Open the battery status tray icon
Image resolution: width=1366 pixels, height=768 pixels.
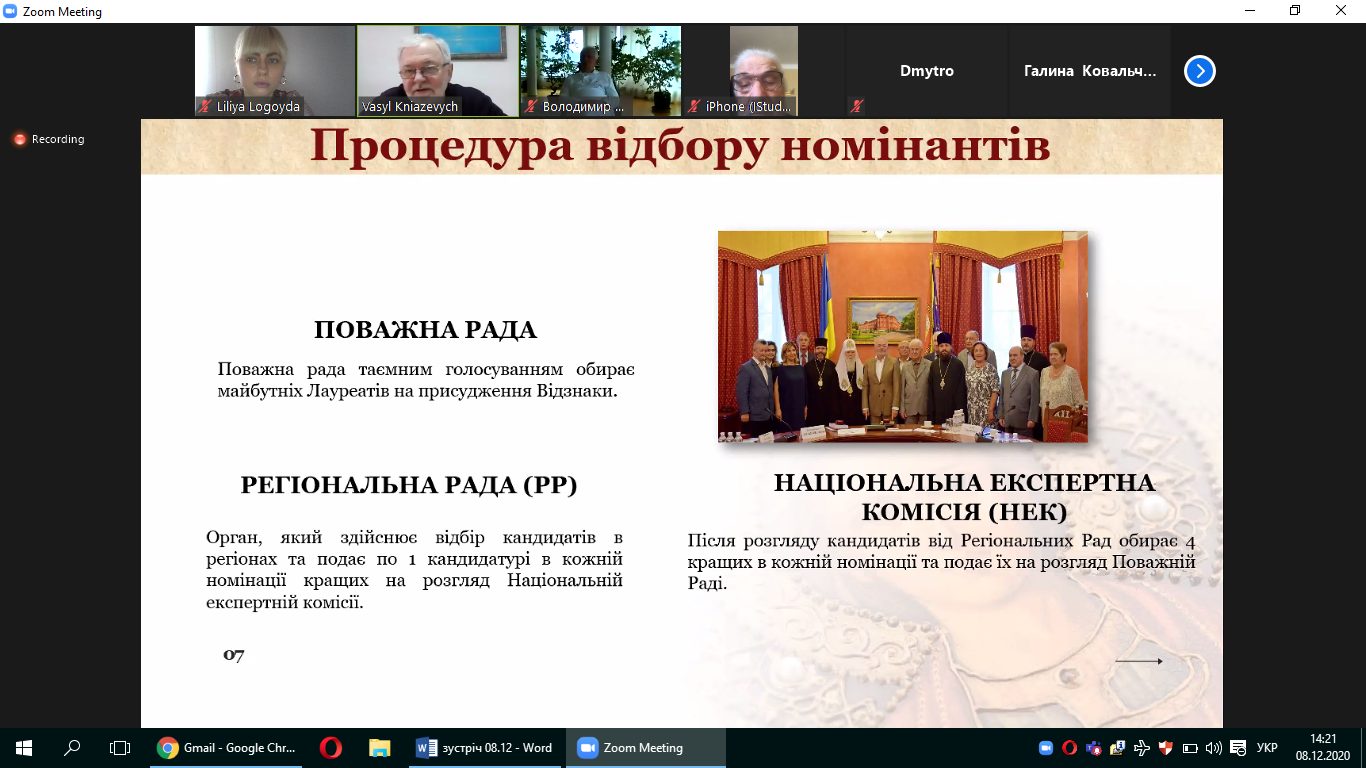(x=1190, y=748)
